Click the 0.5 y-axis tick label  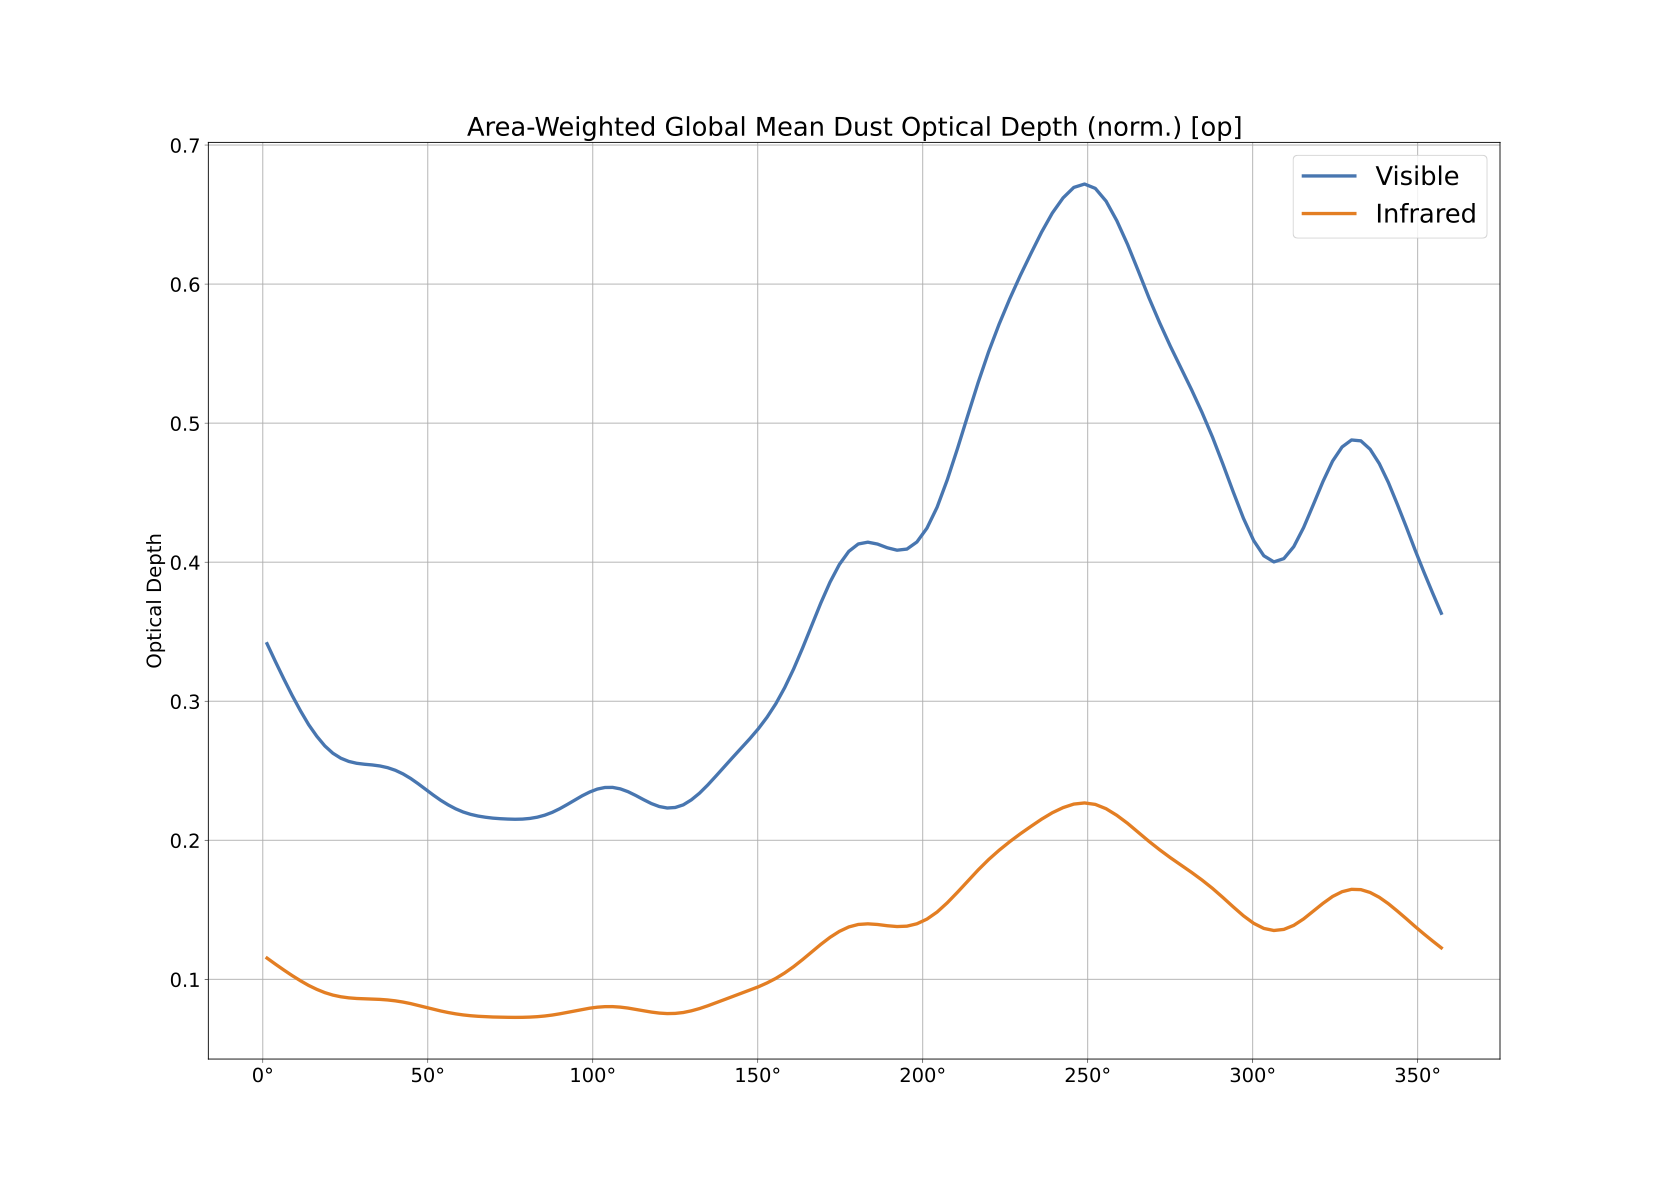(184, 424)
